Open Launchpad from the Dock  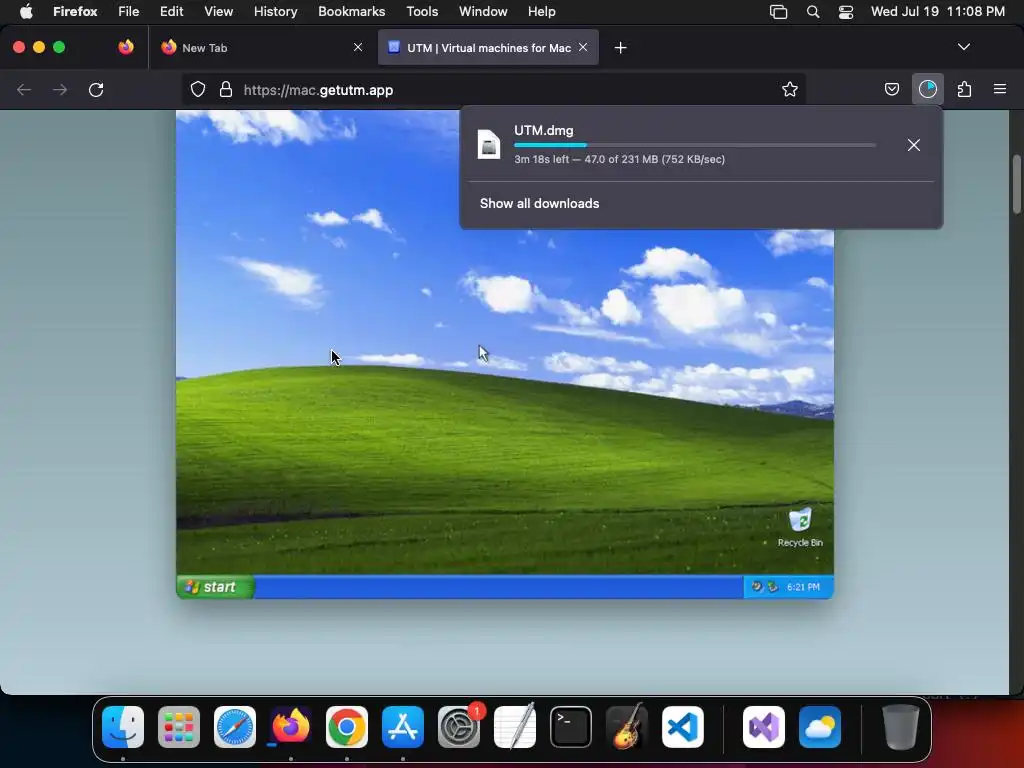pos(179,726)
